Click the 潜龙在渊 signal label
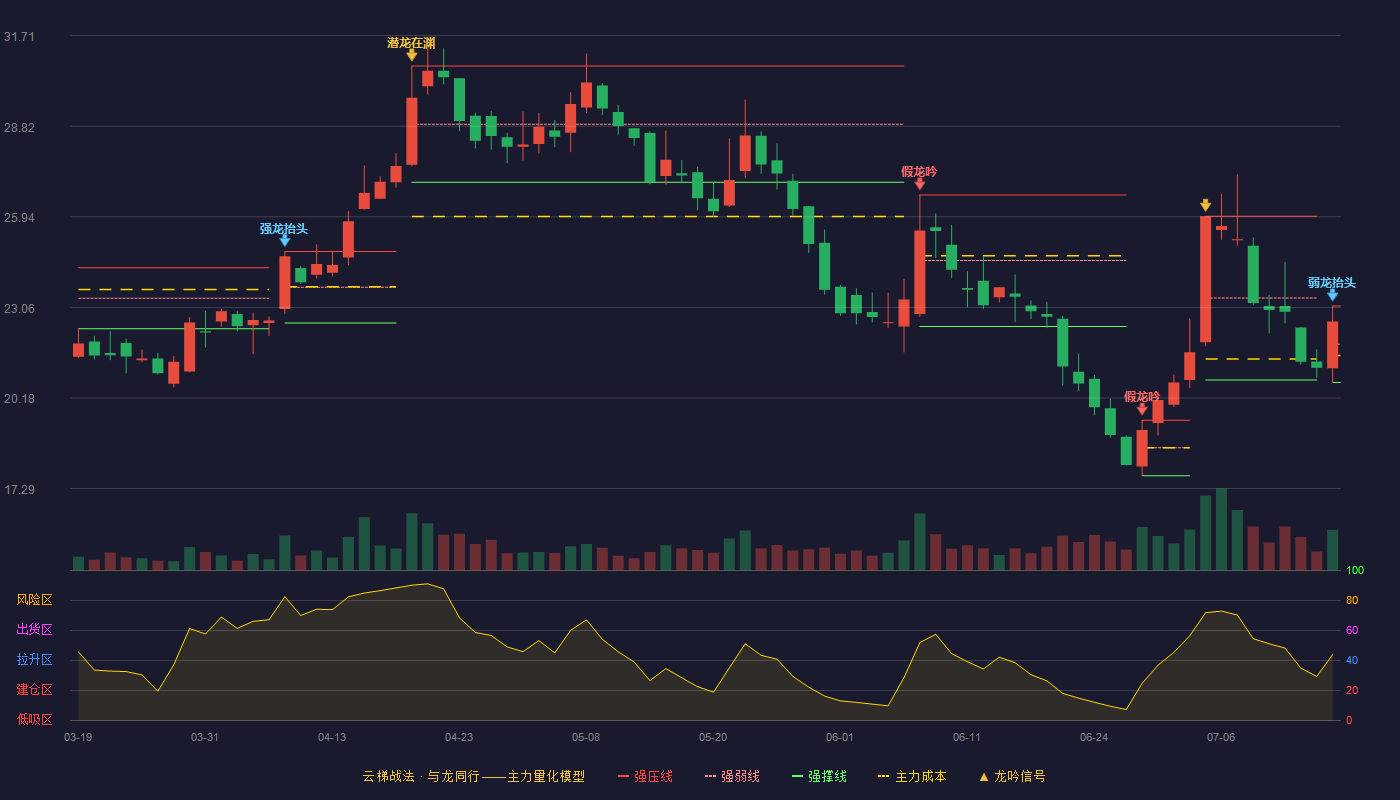Image resolution: width=1400 pixels, height=800 pixels. [x=411, y=43]
